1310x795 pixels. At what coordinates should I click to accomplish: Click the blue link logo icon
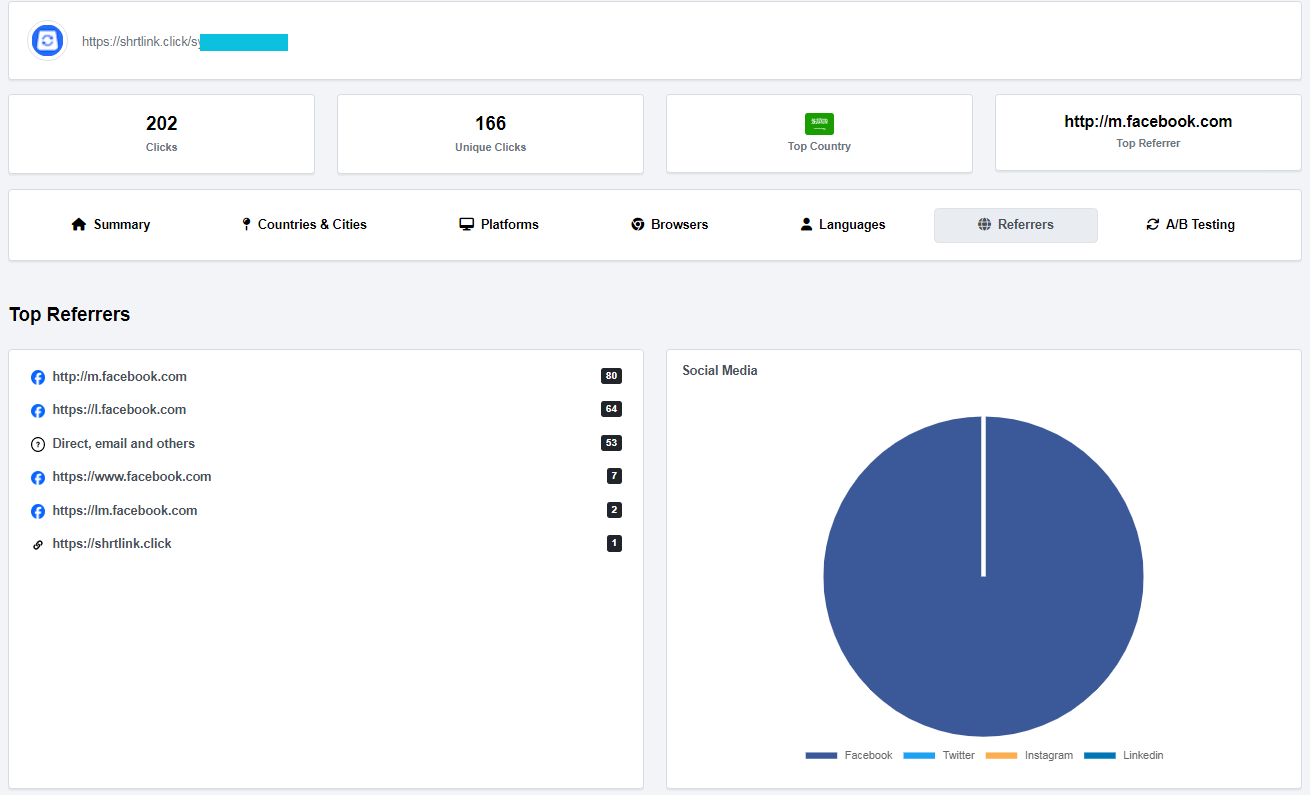47,41
